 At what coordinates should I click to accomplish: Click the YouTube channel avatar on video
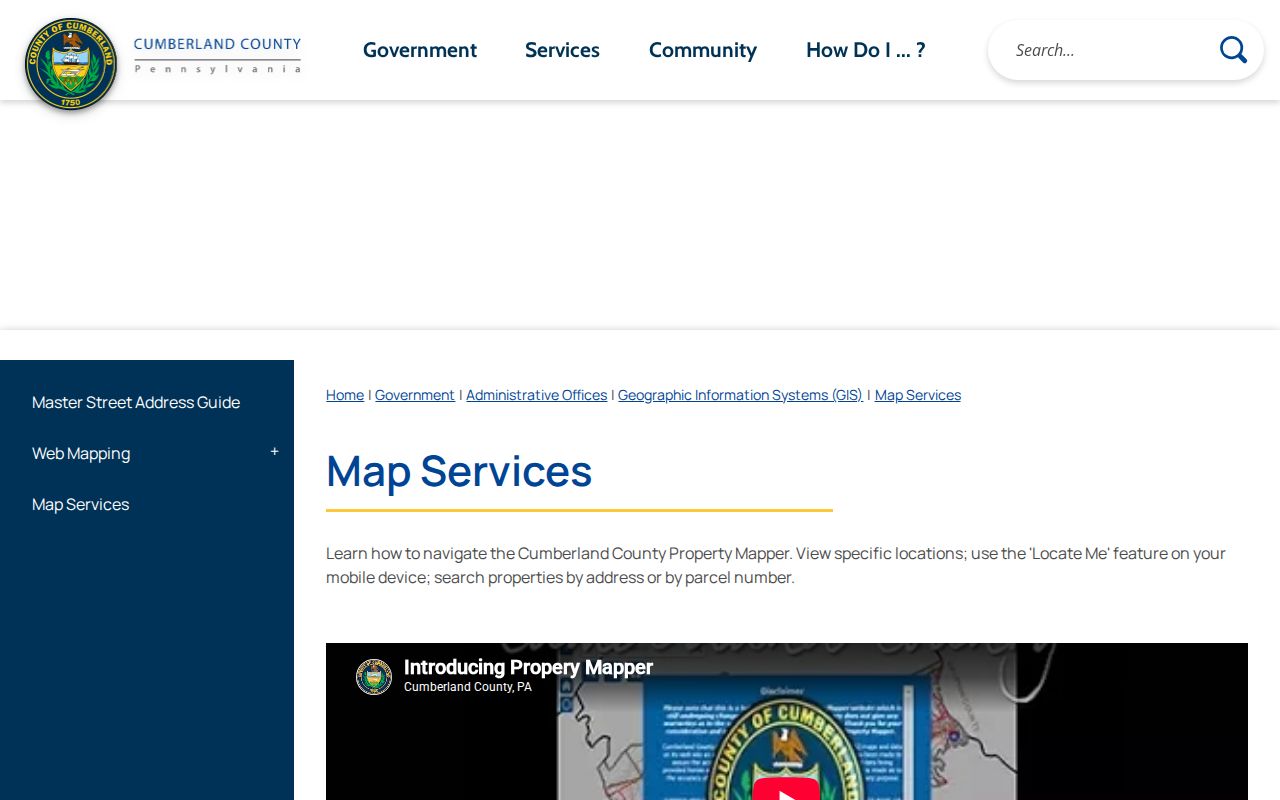374,677
